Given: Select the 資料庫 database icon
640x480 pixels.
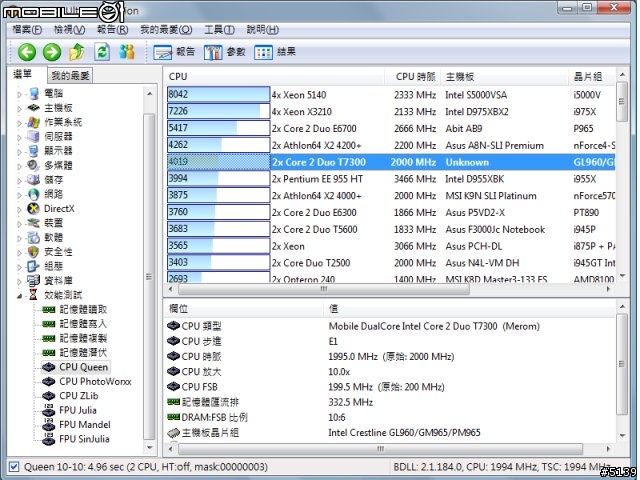Looking at the screenshot, I should pyautogui.click(x=33, y=281).
